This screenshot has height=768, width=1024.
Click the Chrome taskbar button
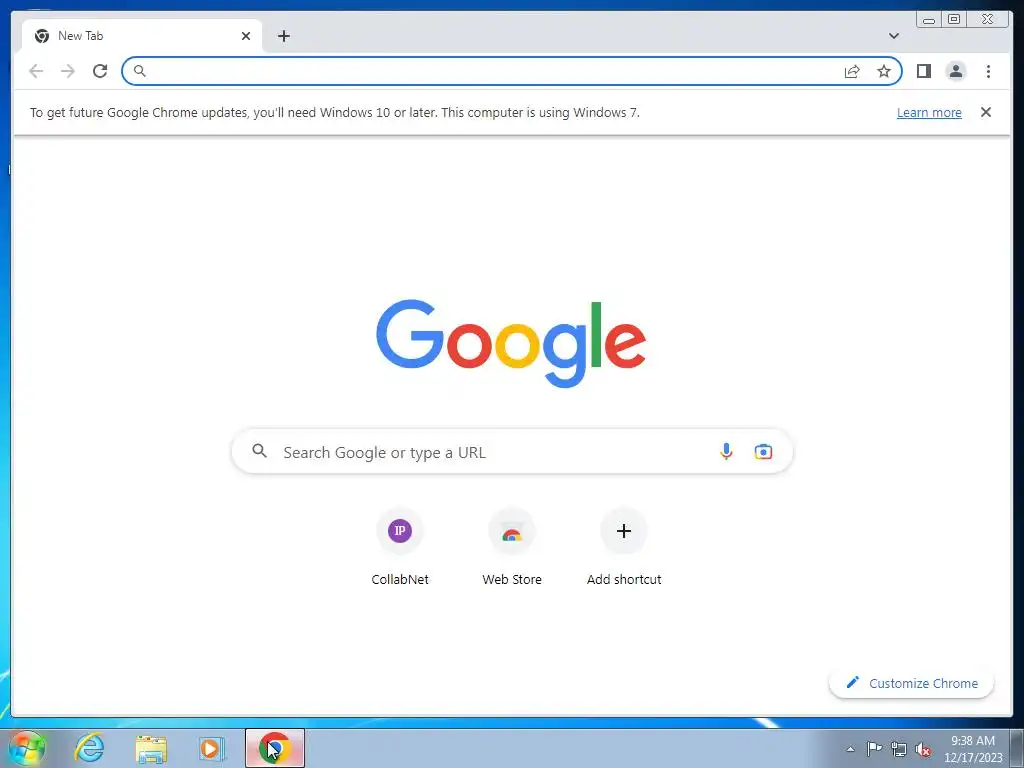click(275, 748)
